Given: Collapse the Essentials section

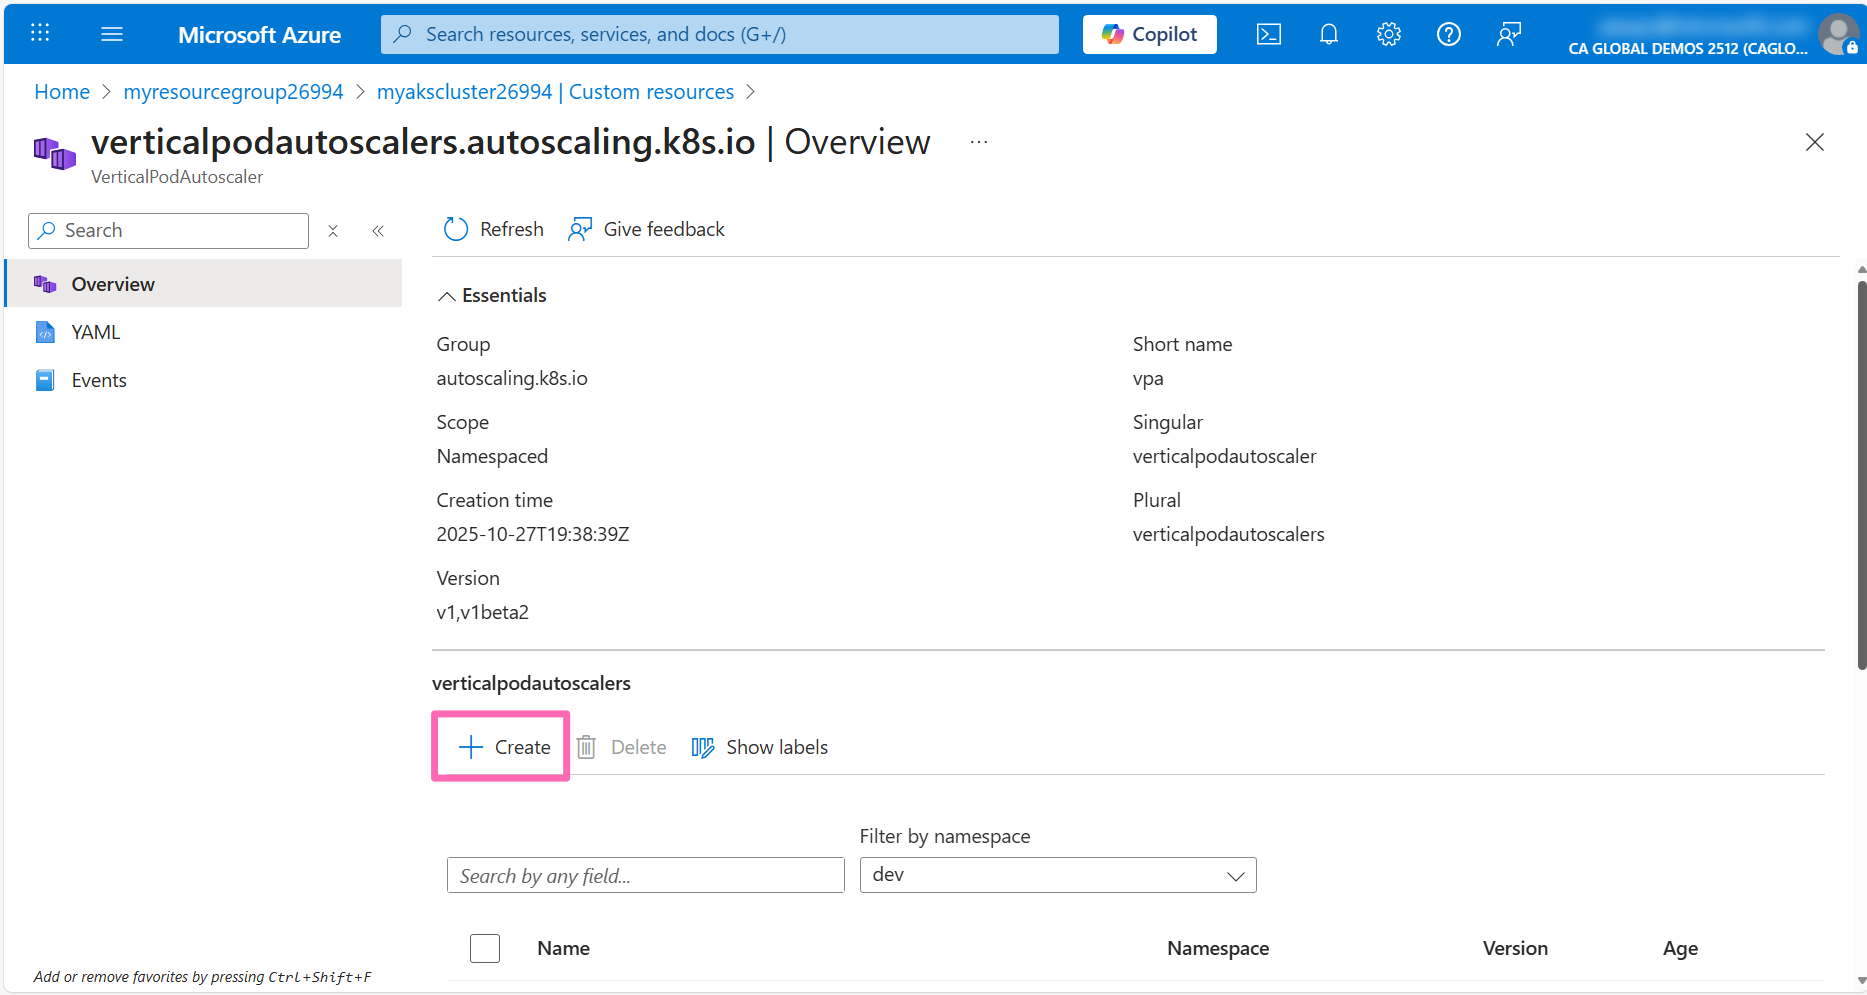Looking at the screenshot, I should (447, 295).
